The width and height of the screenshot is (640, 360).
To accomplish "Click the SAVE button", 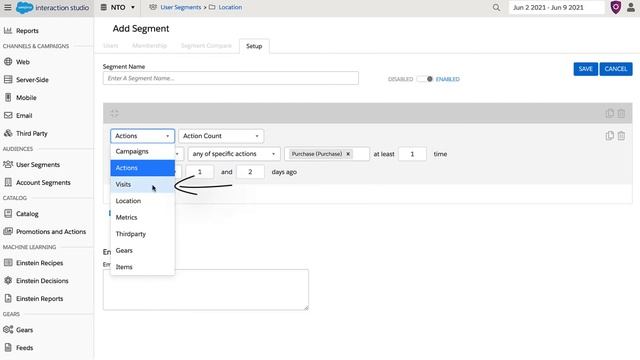I will (585, 69).
